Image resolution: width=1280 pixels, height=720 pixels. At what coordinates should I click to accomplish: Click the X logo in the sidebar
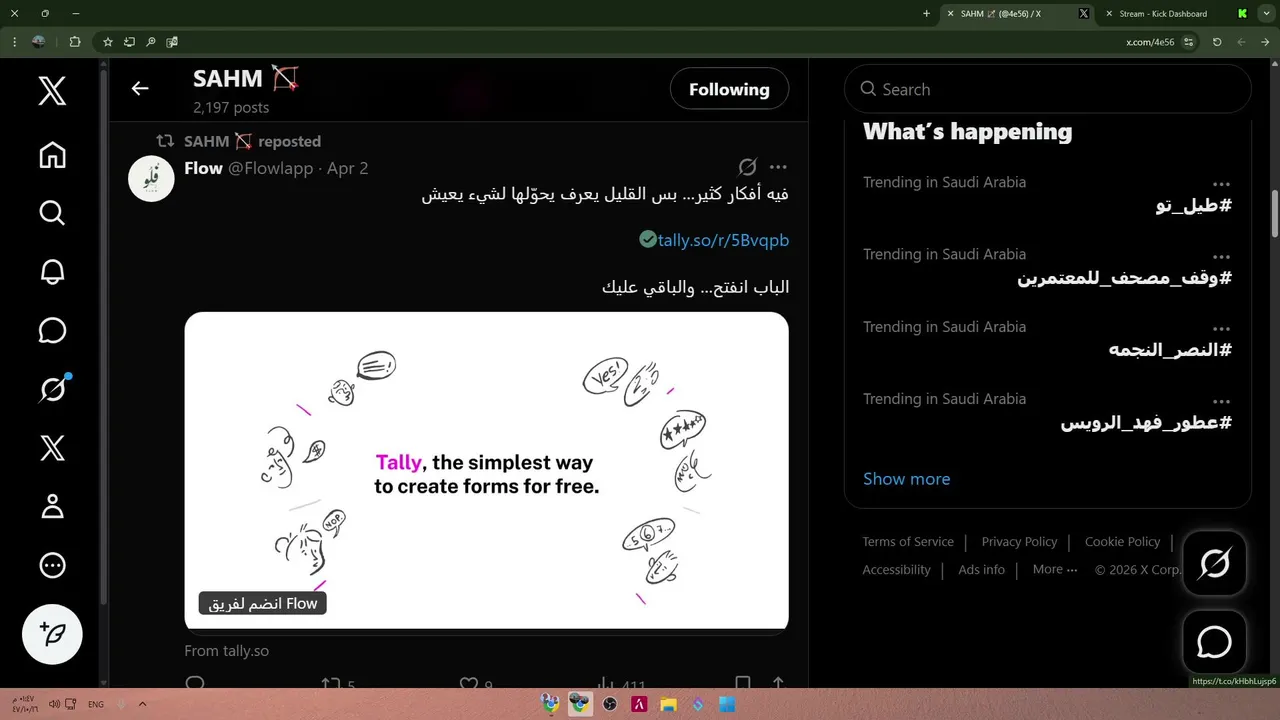tap(52, 92)
